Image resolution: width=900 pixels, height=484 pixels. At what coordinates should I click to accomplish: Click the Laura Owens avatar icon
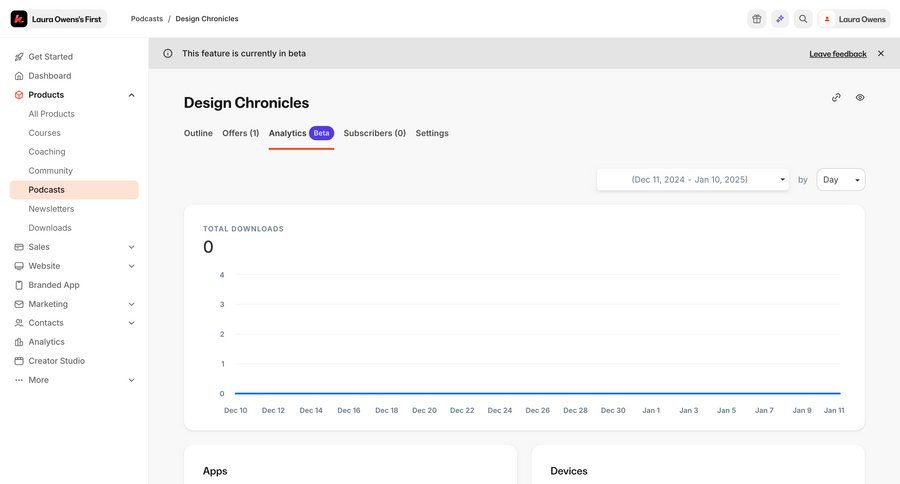(827, 19)
